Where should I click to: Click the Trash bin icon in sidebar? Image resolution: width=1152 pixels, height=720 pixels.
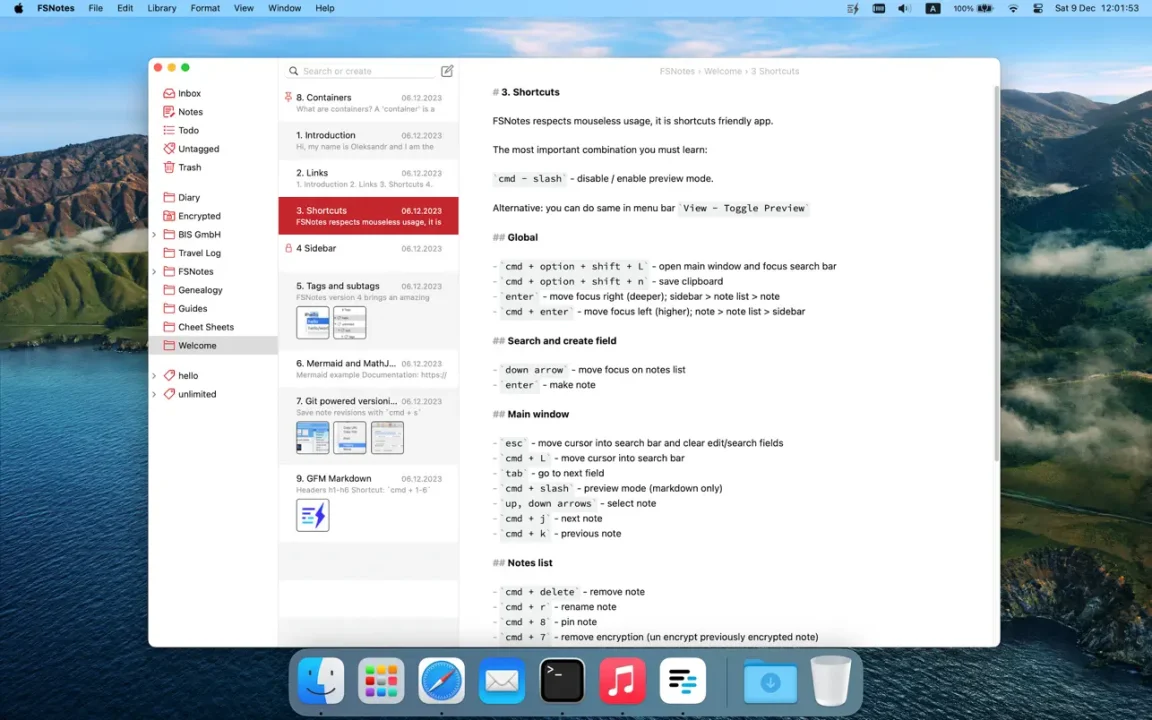click(169, 167)
